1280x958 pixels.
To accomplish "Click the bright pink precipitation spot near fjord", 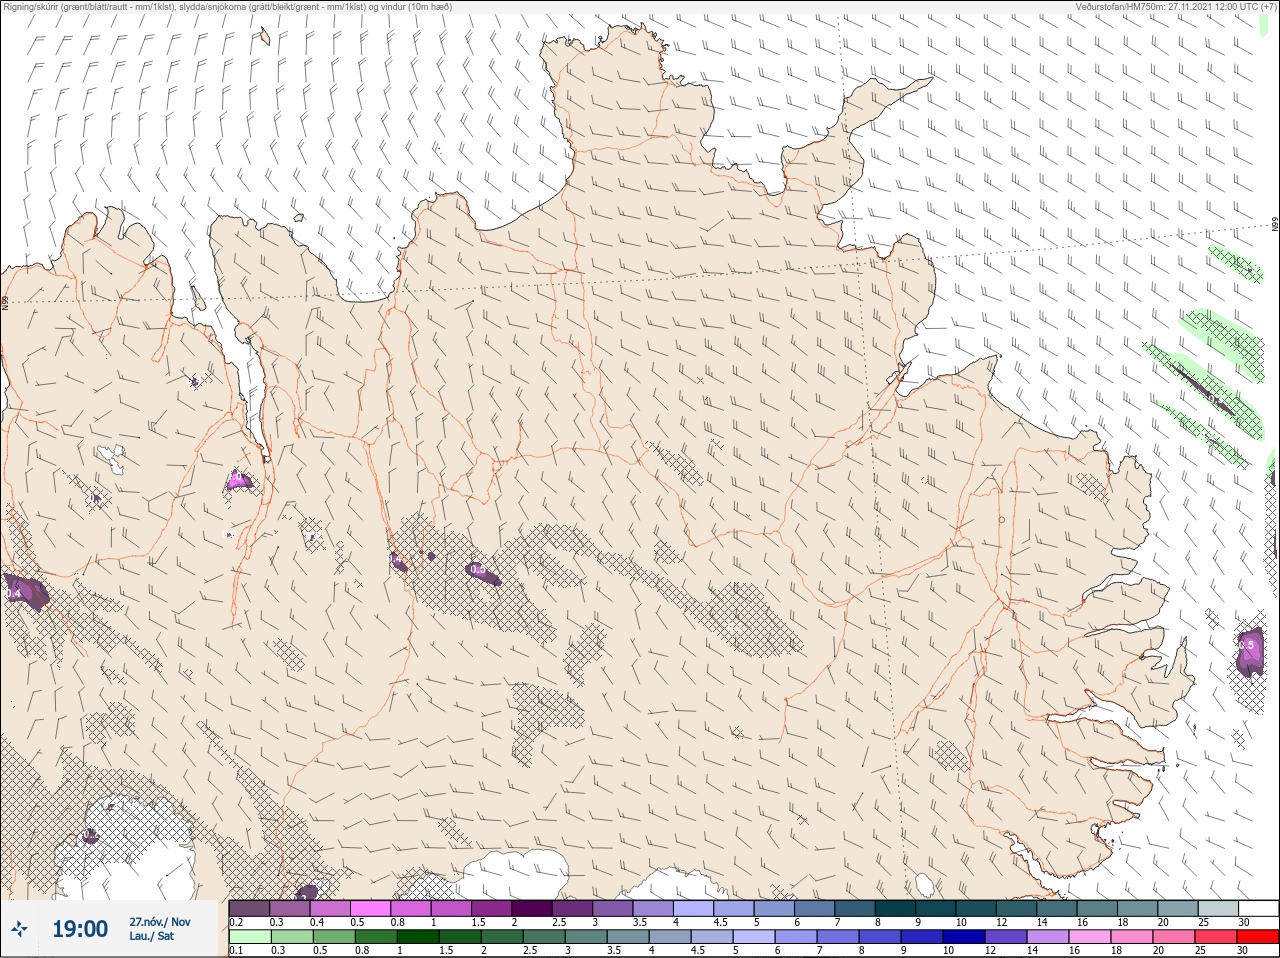I will [238, 481].
